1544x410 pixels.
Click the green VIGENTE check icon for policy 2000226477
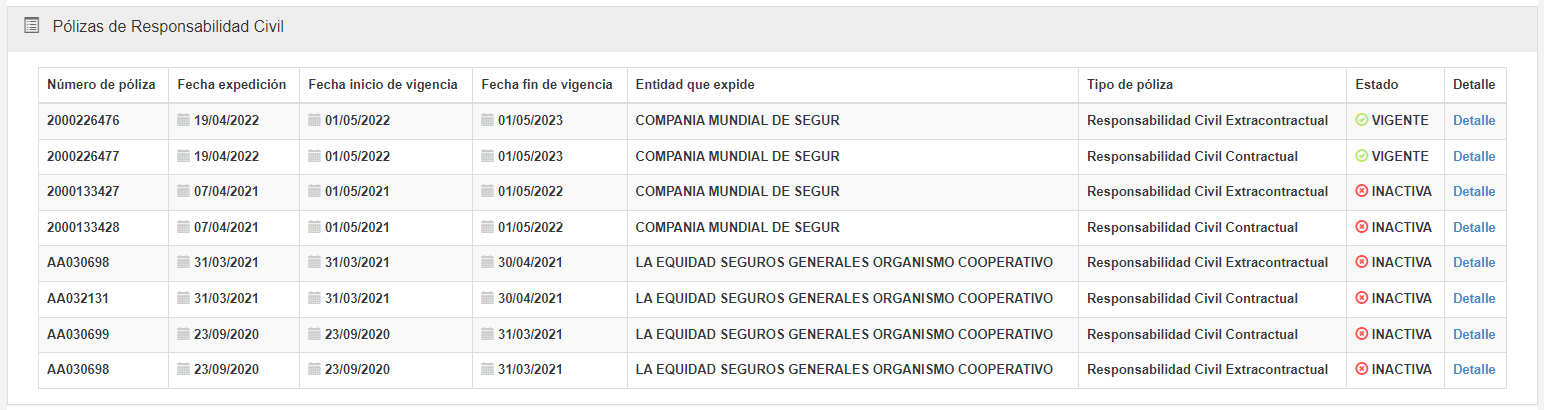coord(1361,157)
